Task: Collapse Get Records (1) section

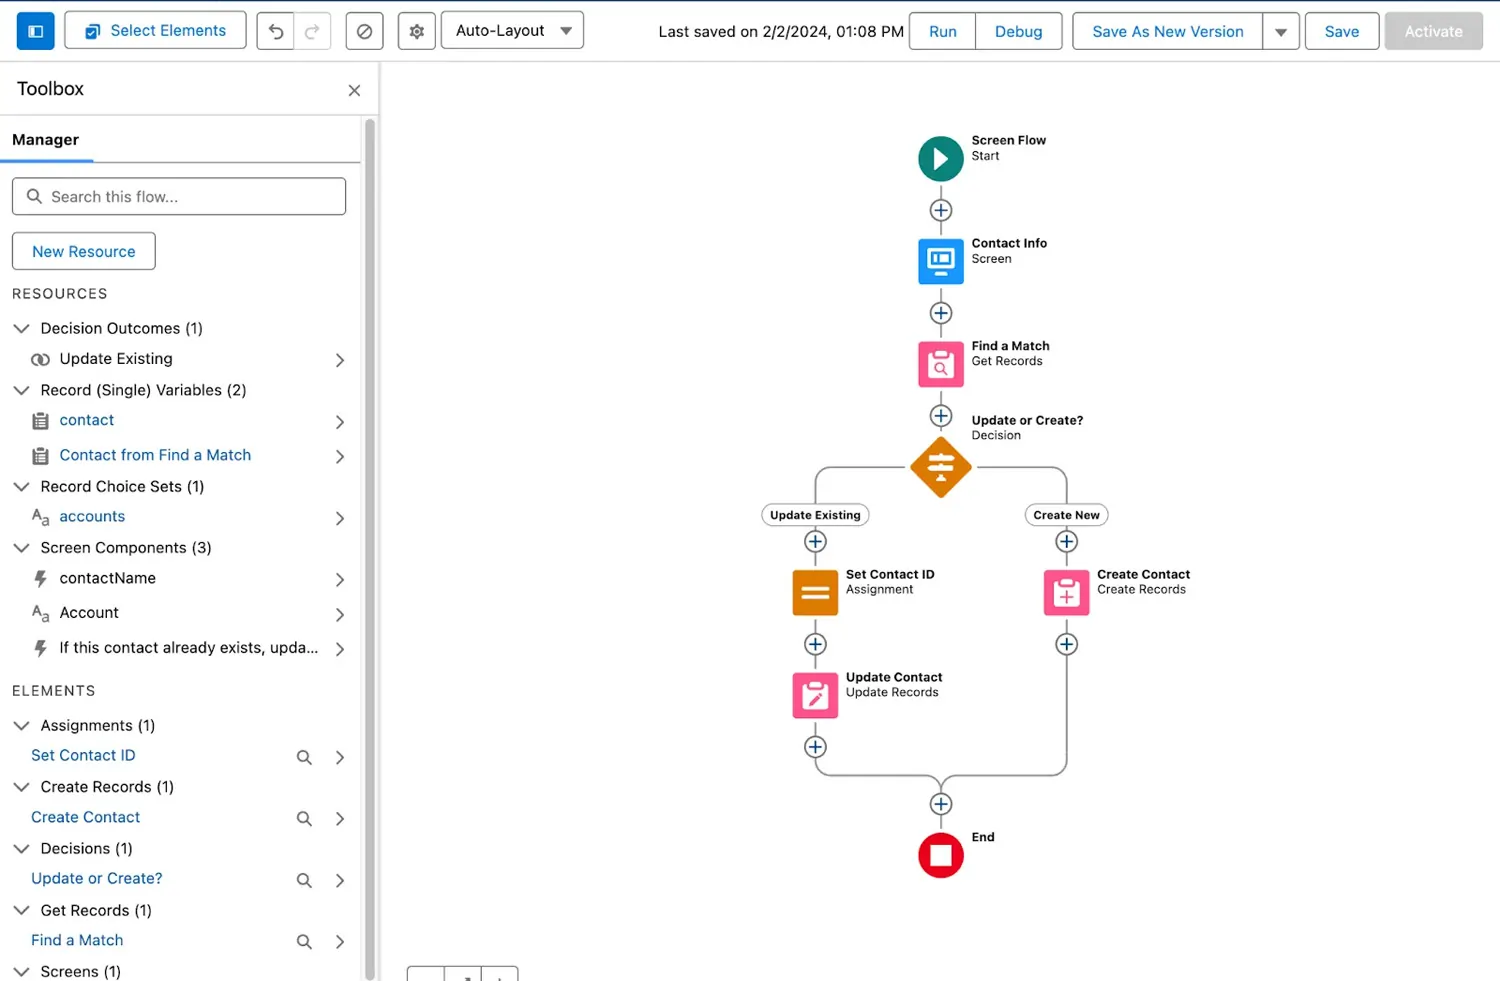Action: click(x=21, y=910)
